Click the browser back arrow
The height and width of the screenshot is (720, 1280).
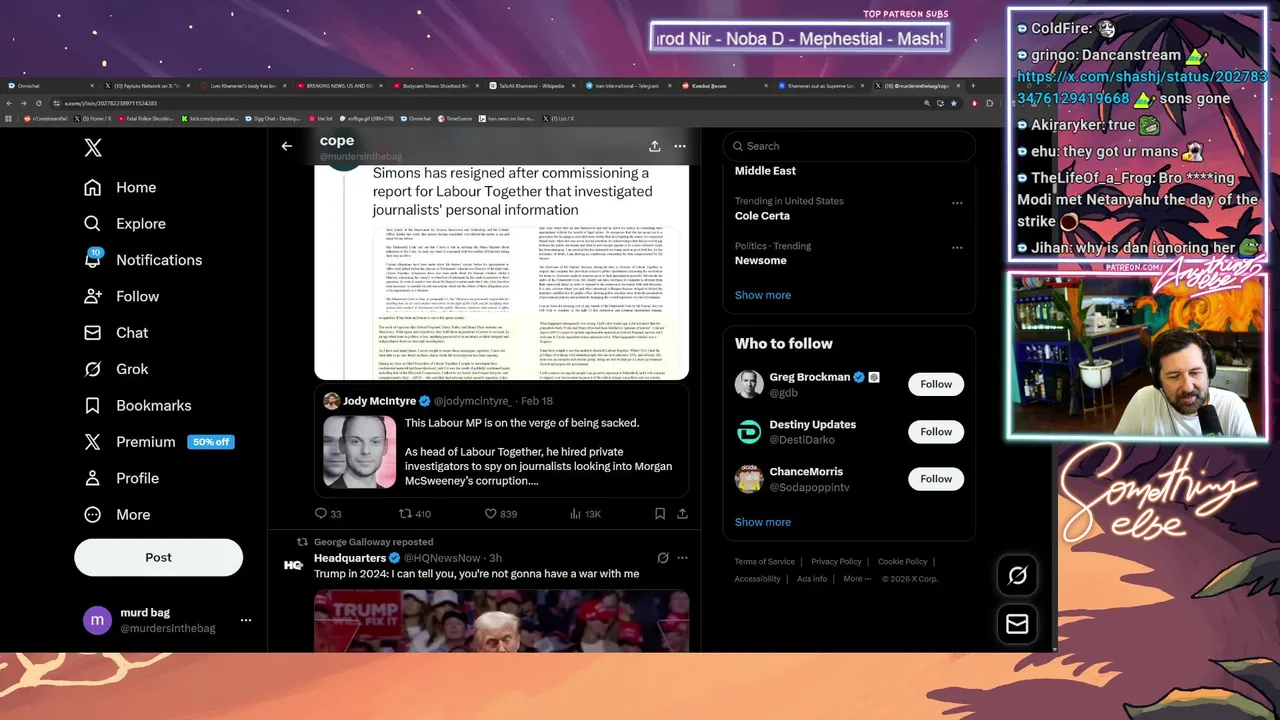tap(10, 103)
